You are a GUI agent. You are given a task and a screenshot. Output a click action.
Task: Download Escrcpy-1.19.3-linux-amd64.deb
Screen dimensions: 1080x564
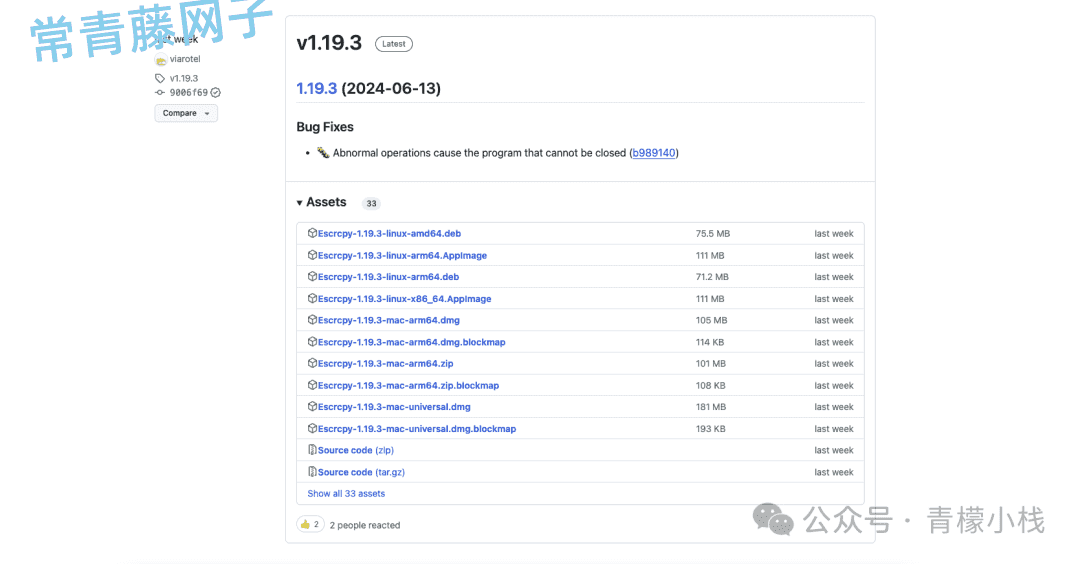(389, 233)
